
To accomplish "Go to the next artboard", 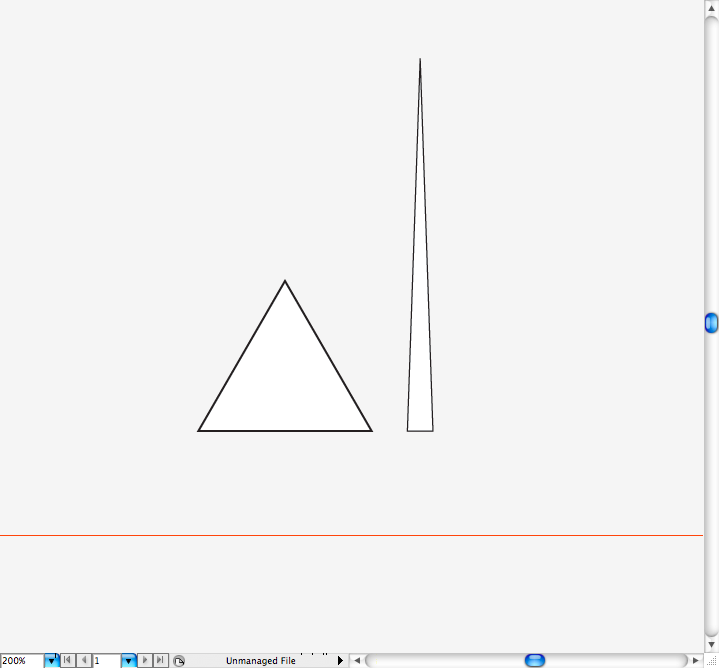I will [145, 660].
